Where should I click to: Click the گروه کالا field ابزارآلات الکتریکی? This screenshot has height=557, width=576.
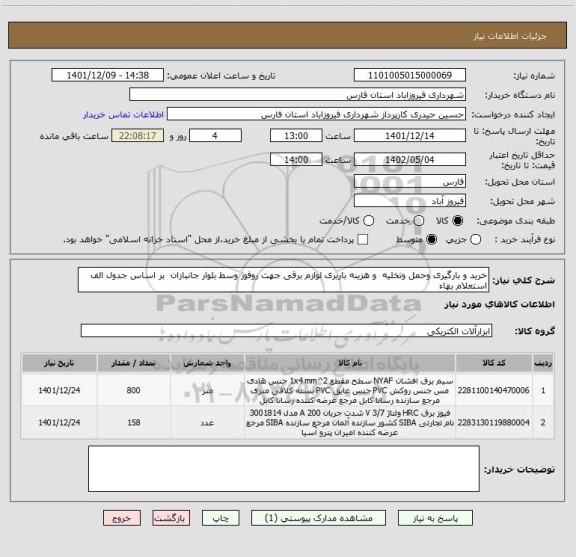(286, 331)
